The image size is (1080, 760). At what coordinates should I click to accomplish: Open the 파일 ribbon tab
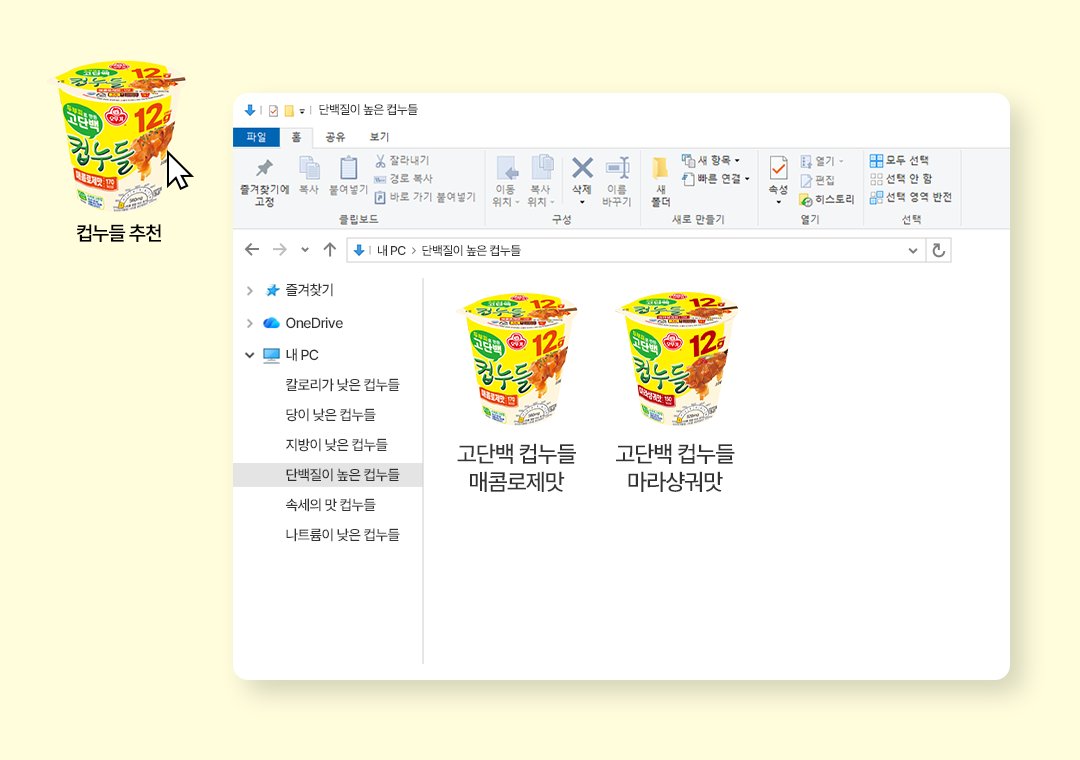pos(256,137)
